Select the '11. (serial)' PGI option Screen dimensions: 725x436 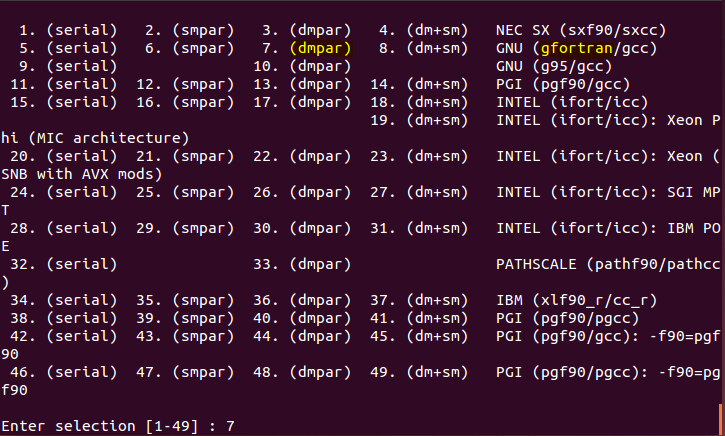pos(63,85)
